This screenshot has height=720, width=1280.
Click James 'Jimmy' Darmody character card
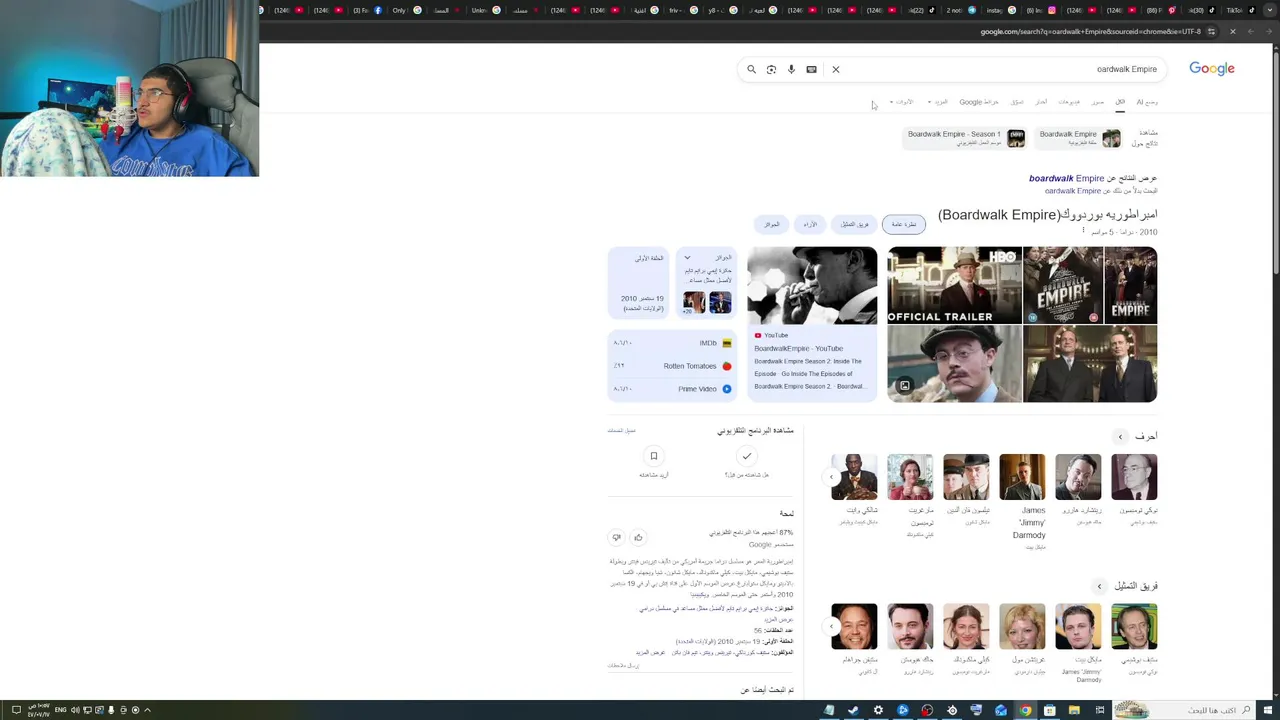(x=1022, y=502)
